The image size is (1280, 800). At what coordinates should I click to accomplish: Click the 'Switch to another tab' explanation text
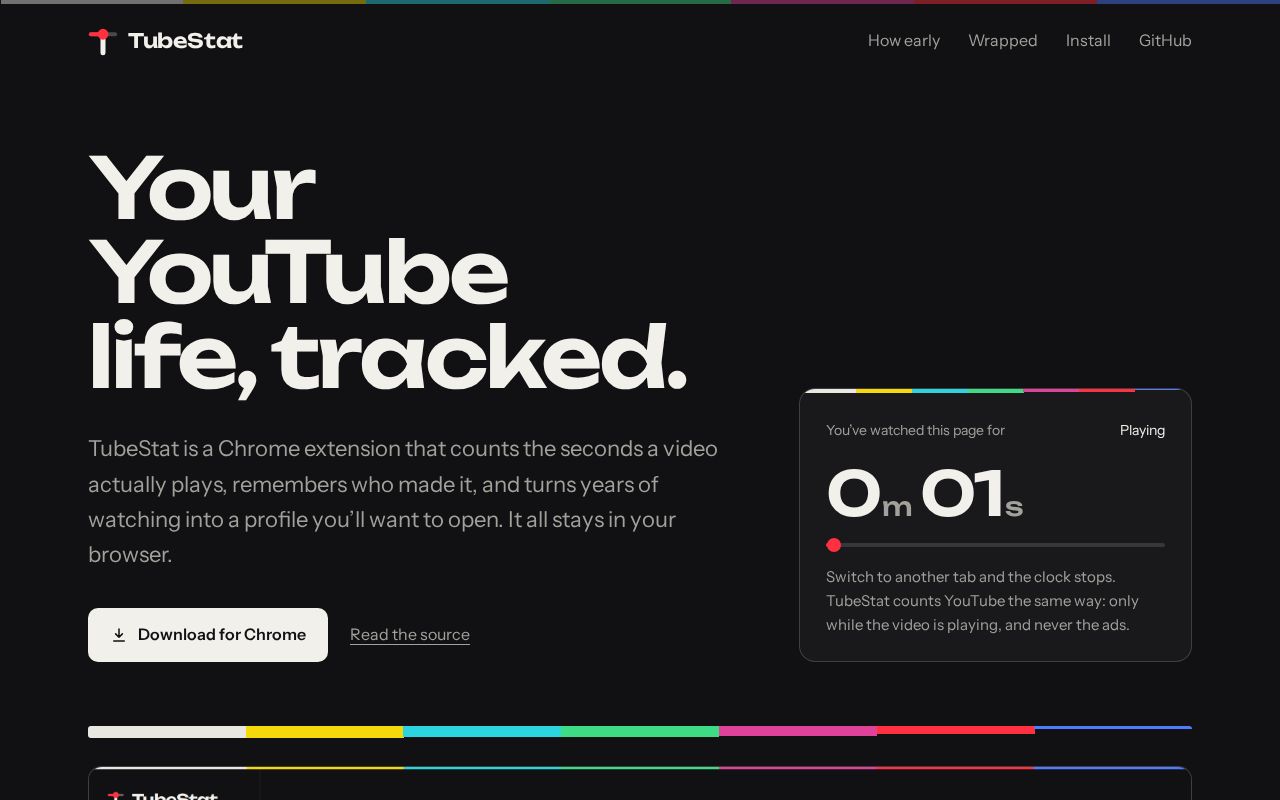pos(983,601)
